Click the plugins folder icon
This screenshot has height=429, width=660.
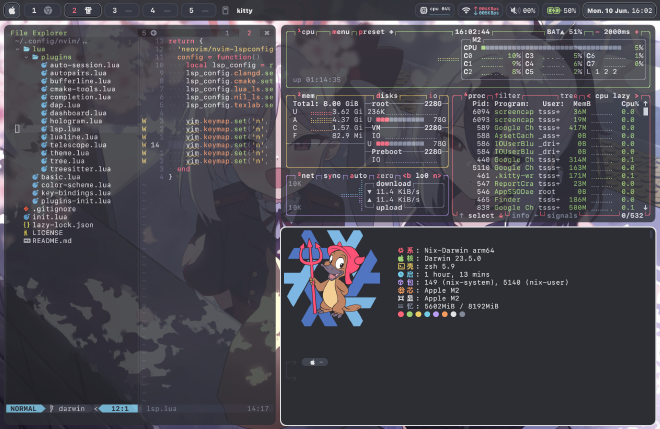[x=35, y=57]
